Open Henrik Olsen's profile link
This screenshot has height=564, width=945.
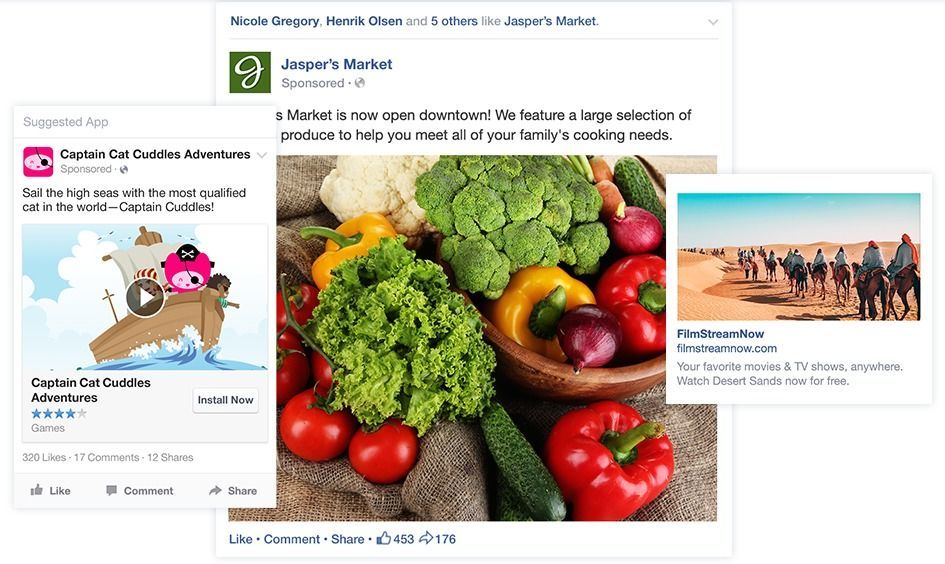coord(364,21)
